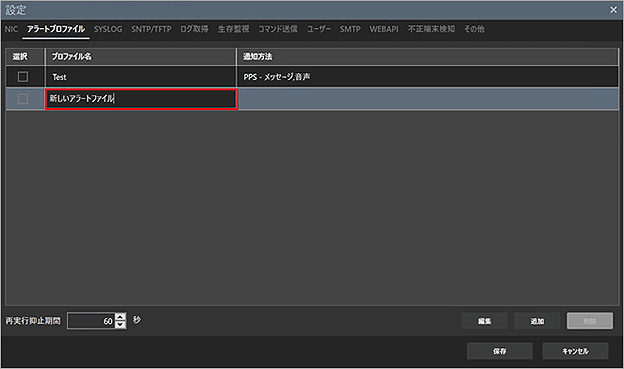Save settings with the 保存 button

pyautogui.click(x=499, y=351)
